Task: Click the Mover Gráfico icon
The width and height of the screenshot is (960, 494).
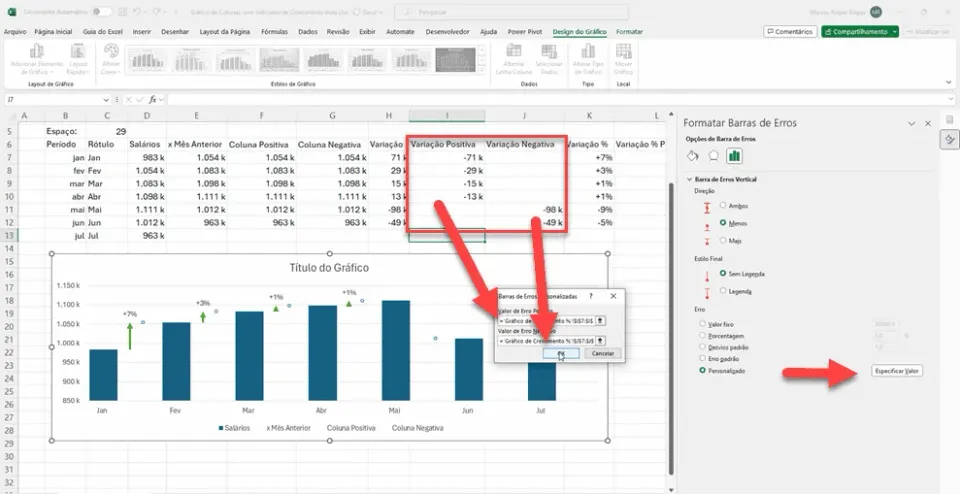Action: pyautogui.click(x=623, y=51)
